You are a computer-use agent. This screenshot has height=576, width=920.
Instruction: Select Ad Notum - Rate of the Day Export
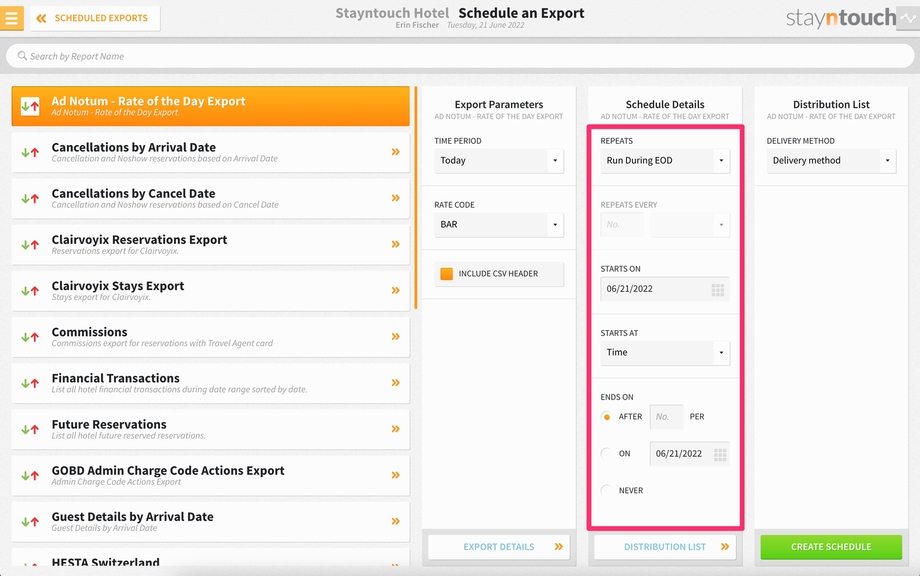coord(211,106)
